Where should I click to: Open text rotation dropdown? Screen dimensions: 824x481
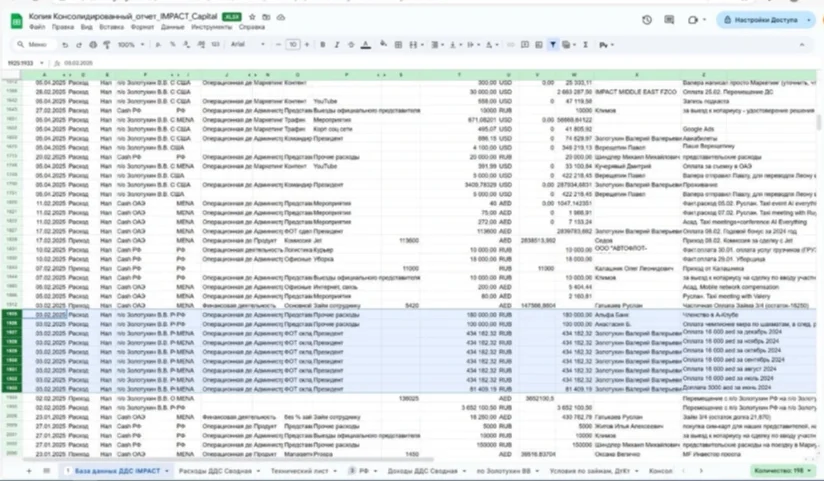pos(491,45)
